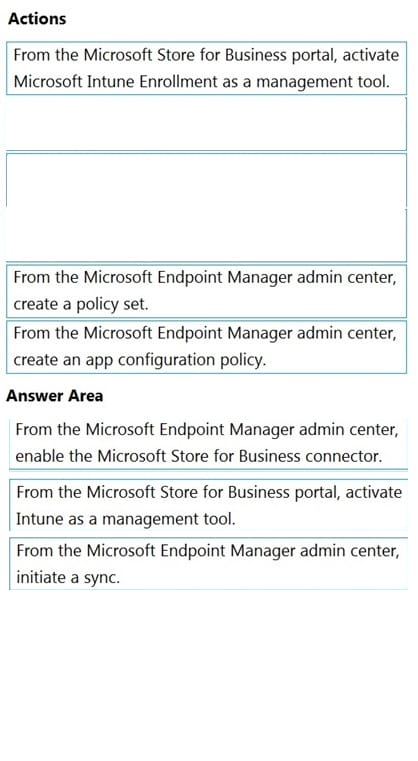Click the second empty slot in Actions

pyautogui.click(x=206, y=180)
